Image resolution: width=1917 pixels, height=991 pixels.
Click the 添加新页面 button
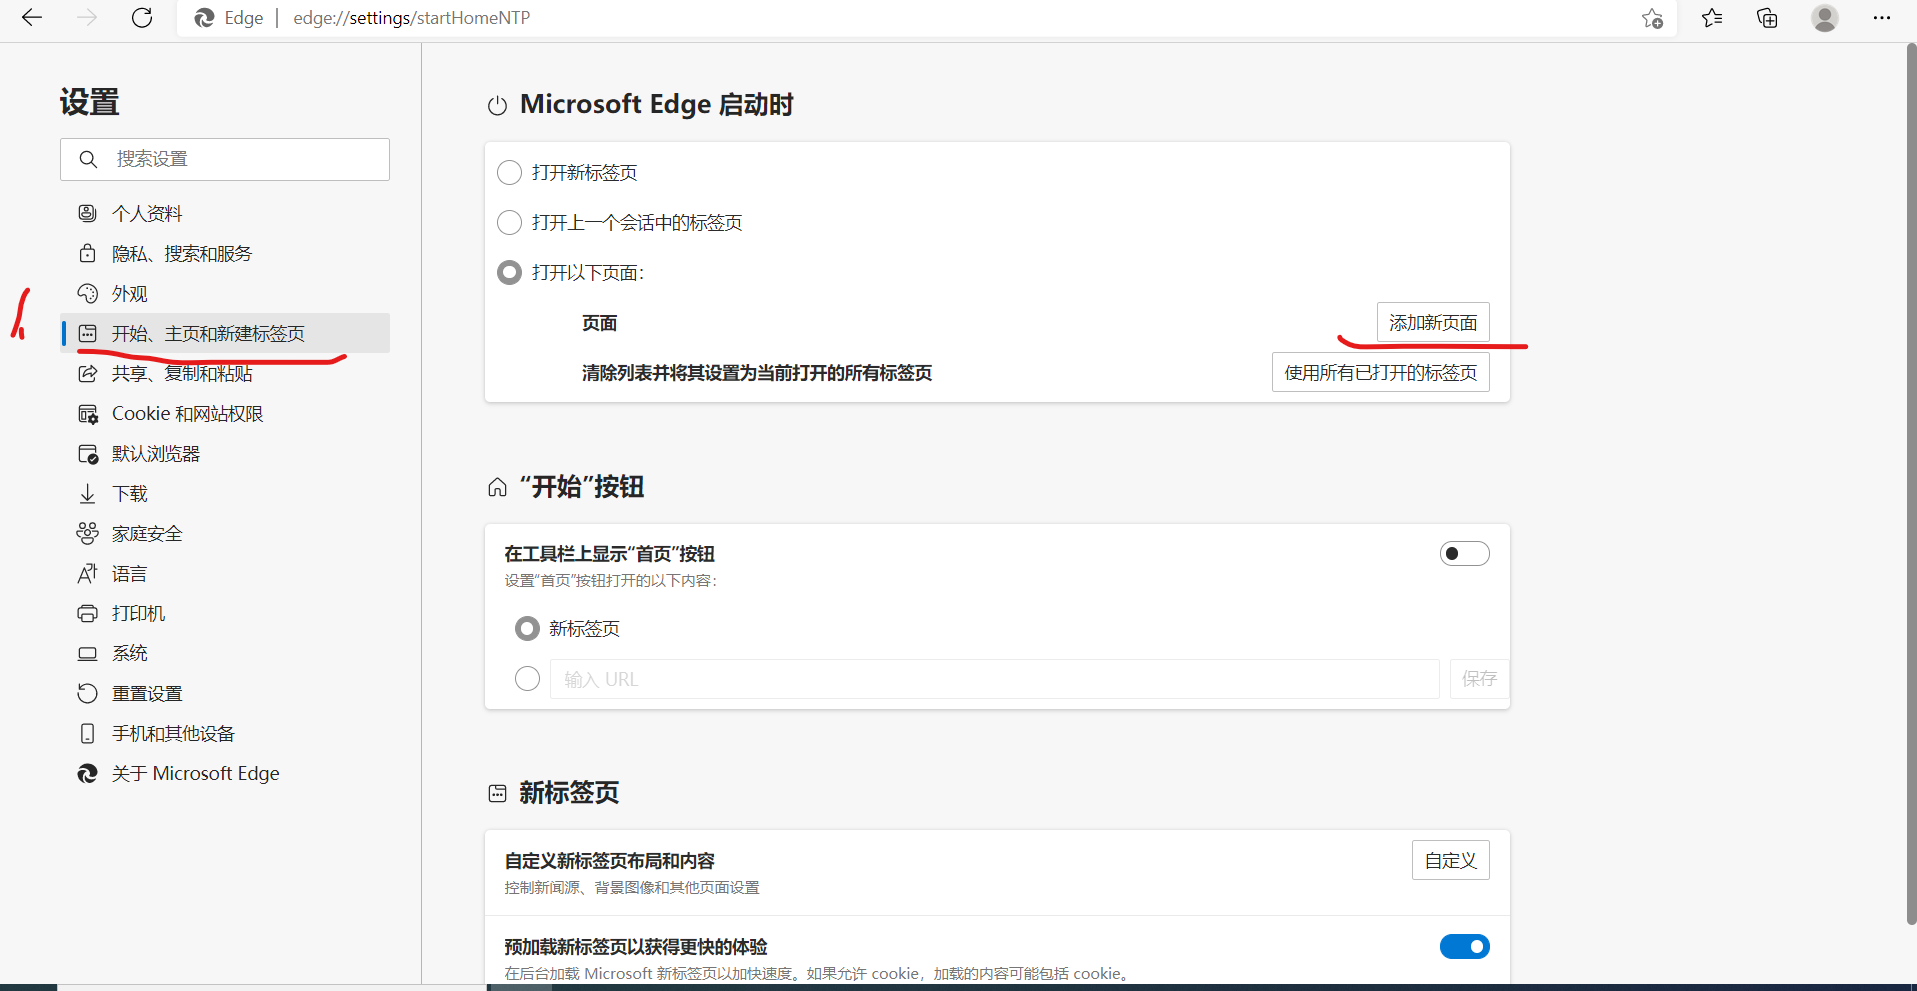pyautogui.click(x=1433, y=322)
